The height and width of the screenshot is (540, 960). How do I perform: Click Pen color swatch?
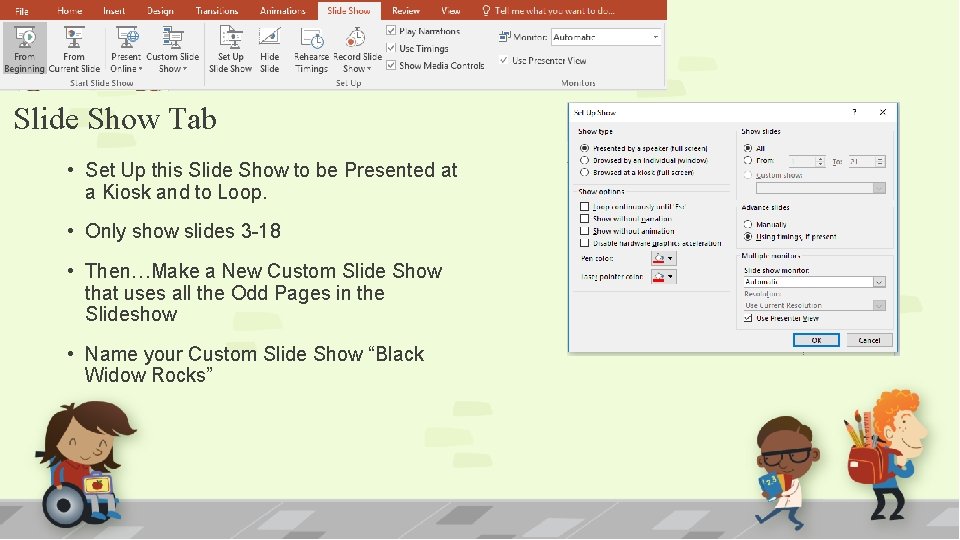659,258
